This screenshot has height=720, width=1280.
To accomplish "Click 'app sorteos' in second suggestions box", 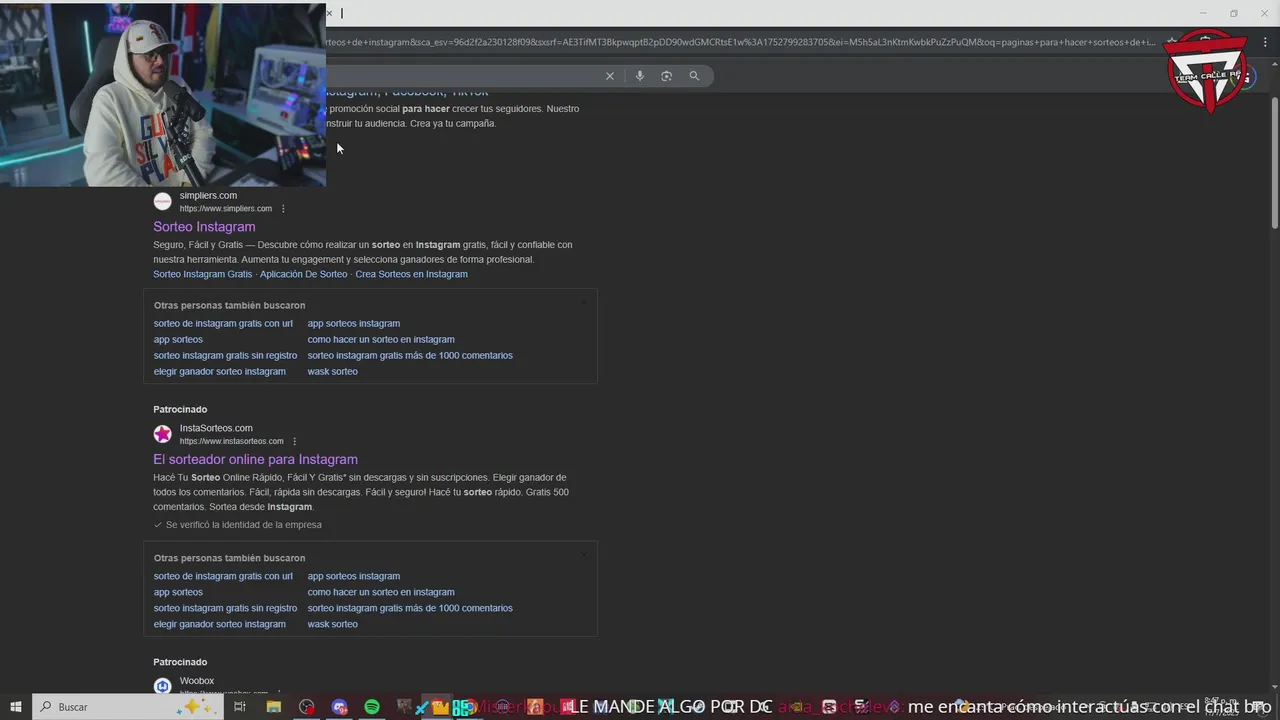I will pyautogui.click(x=178, y=592).
